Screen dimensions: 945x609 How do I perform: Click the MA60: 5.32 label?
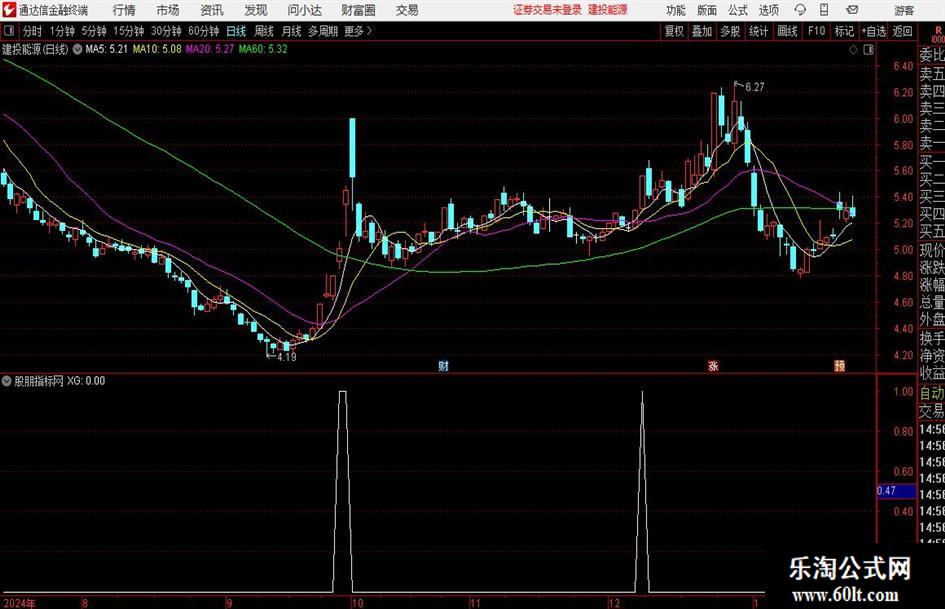[263, 49]
